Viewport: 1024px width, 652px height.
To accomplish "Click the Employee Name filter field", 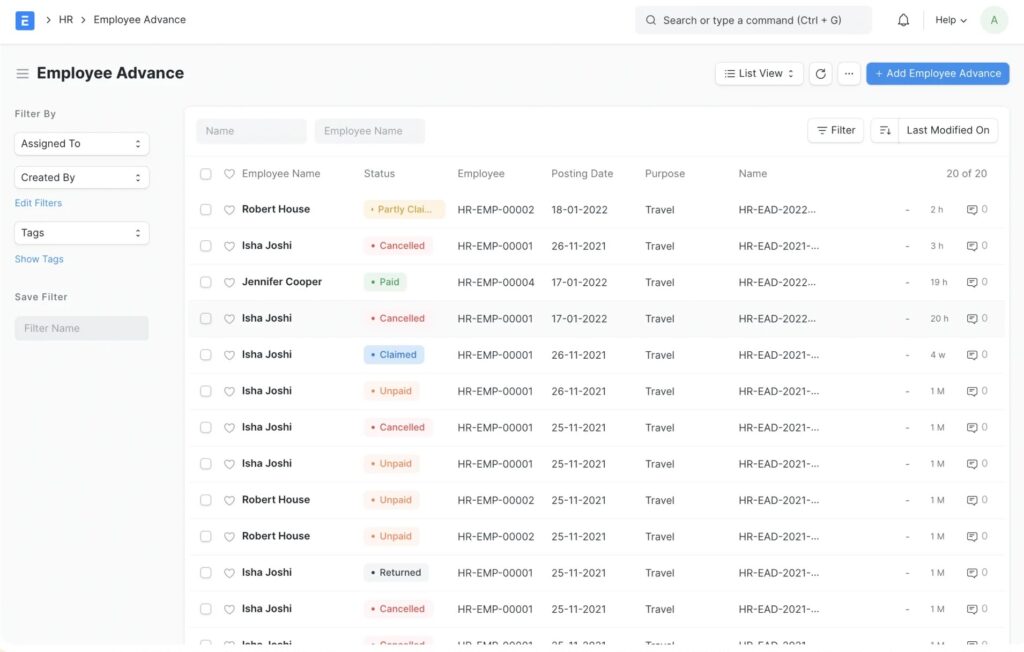I will (369, 131).
